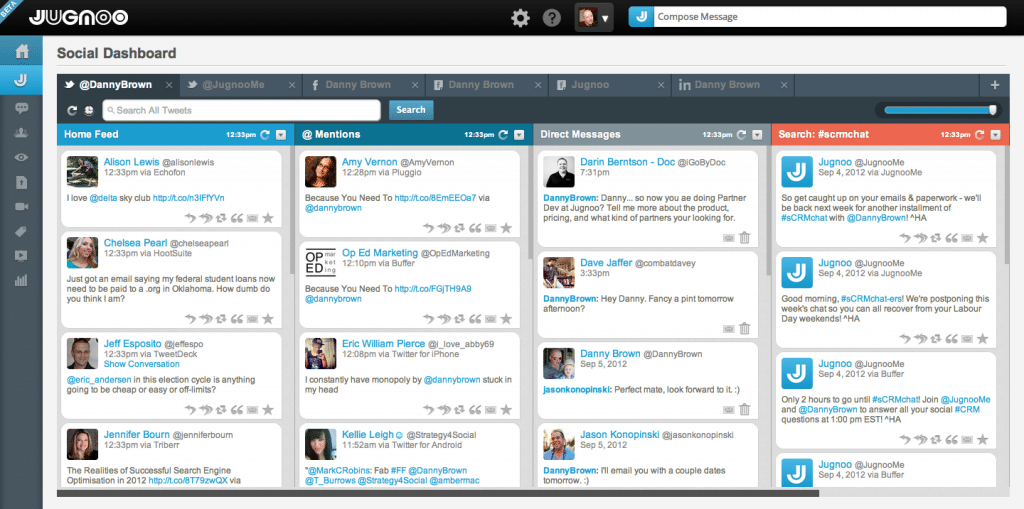Go to Home in the left sidebar
Image resolution: width=1024 pixels, height=509 pixels.
21,52
